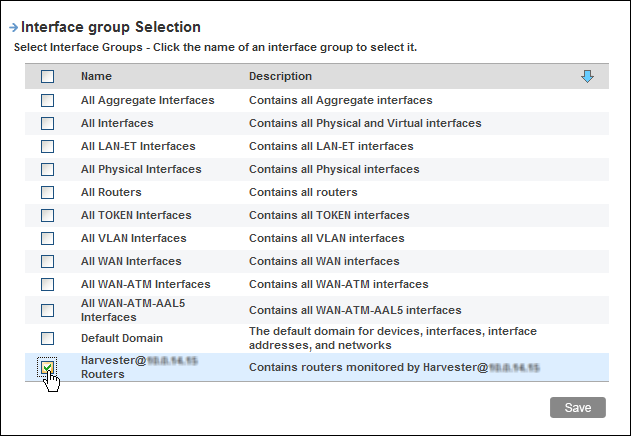Check the All Routers checkbox

point(48,193)
